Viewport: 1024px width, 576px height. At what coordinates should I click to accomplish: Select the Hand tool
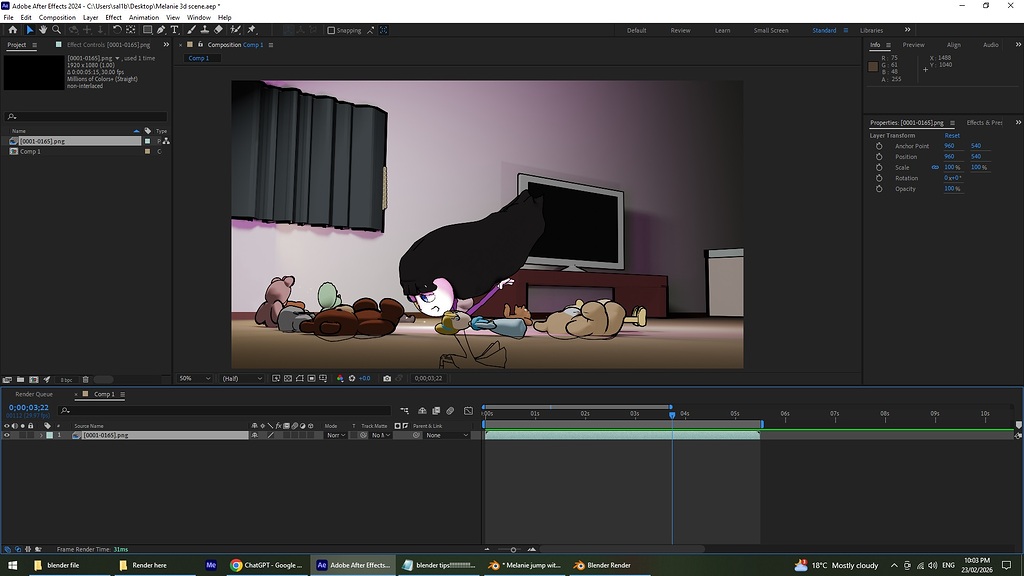[x=43, y=30]
